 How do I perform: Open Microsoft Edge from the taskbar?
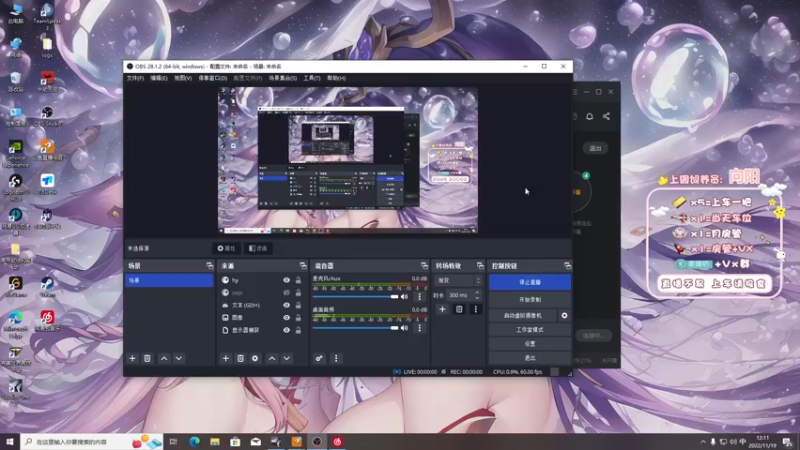(x=194, y=442)
